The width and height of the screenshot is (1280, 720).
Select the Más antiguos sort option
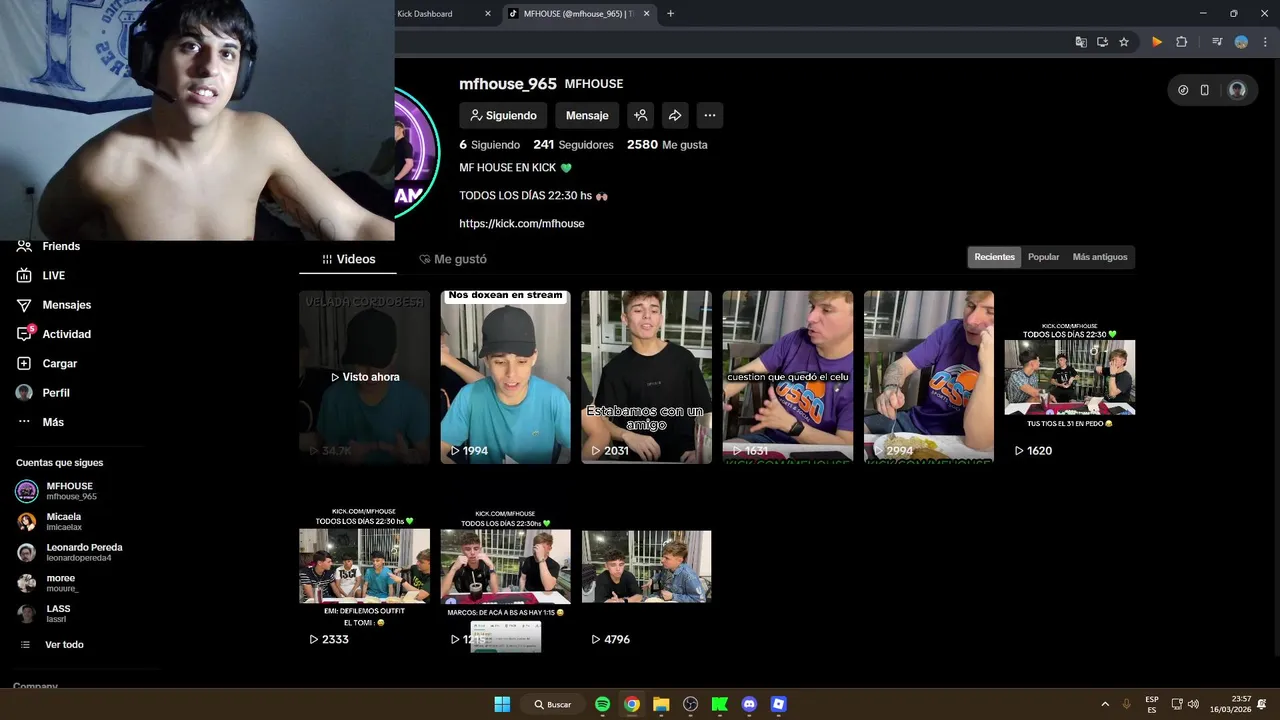(1100, 257)
